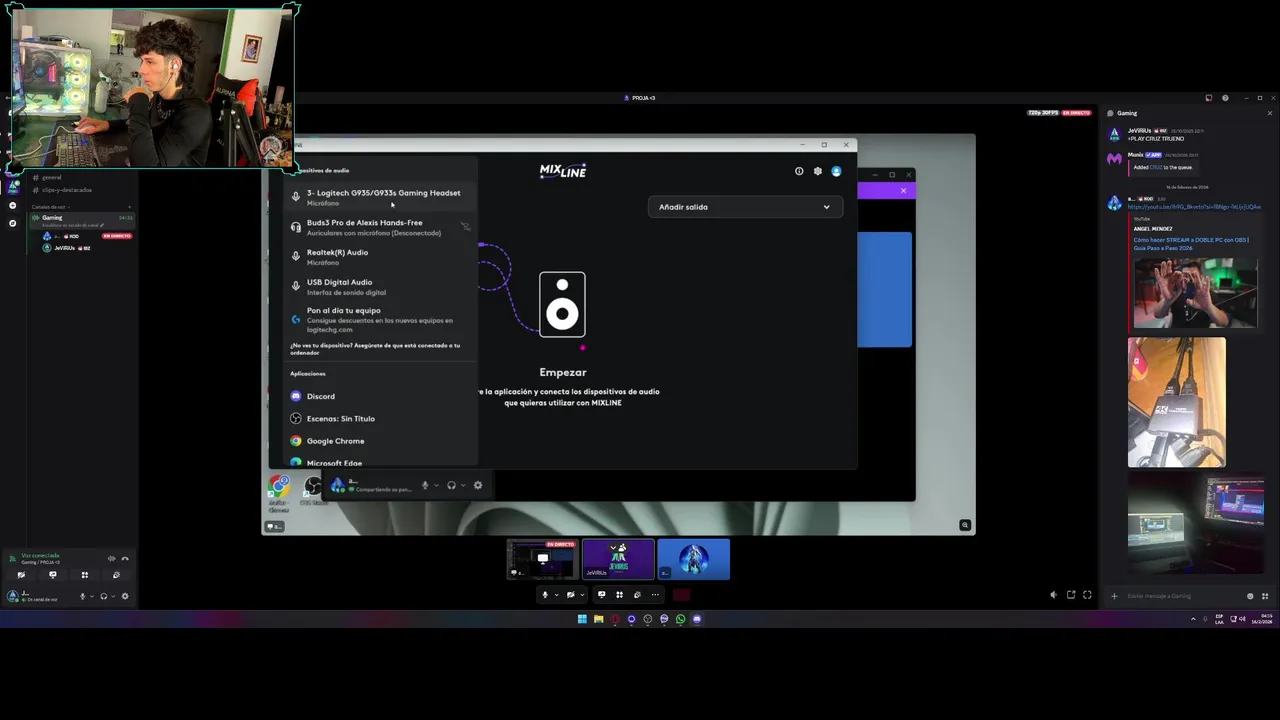This screenshot has width=1280, height=720.
Task: Open MIXLINE settings gear
Action: (817, 171)
